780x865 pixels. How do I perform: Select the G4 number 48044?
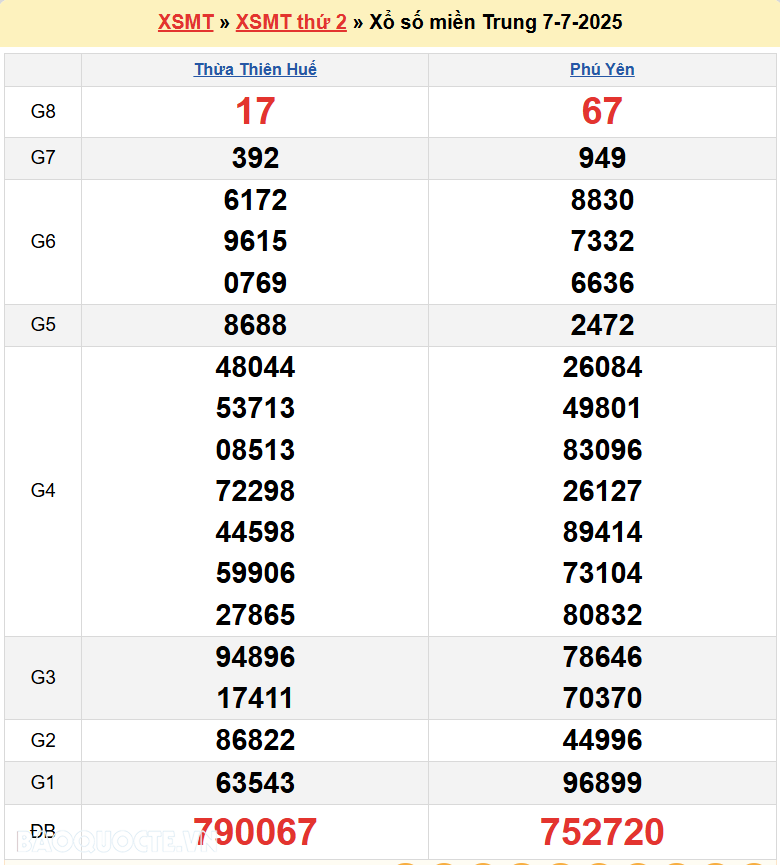[x=255, y=367]
